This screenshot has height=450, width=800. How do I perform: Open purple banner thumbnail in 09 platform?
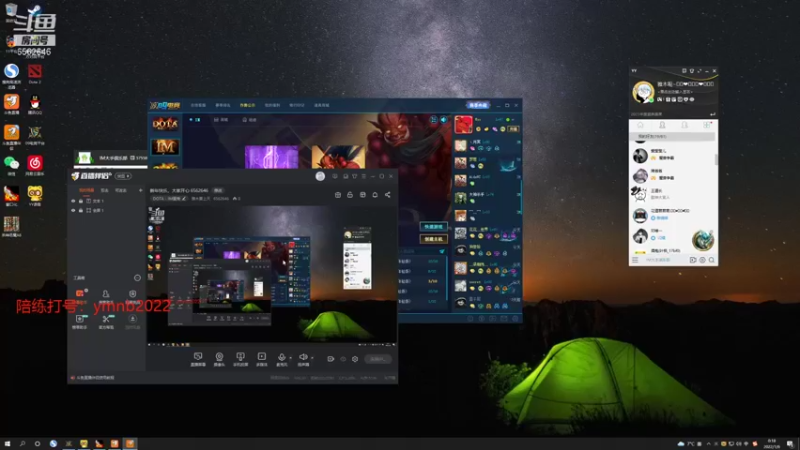coord(271,157)
